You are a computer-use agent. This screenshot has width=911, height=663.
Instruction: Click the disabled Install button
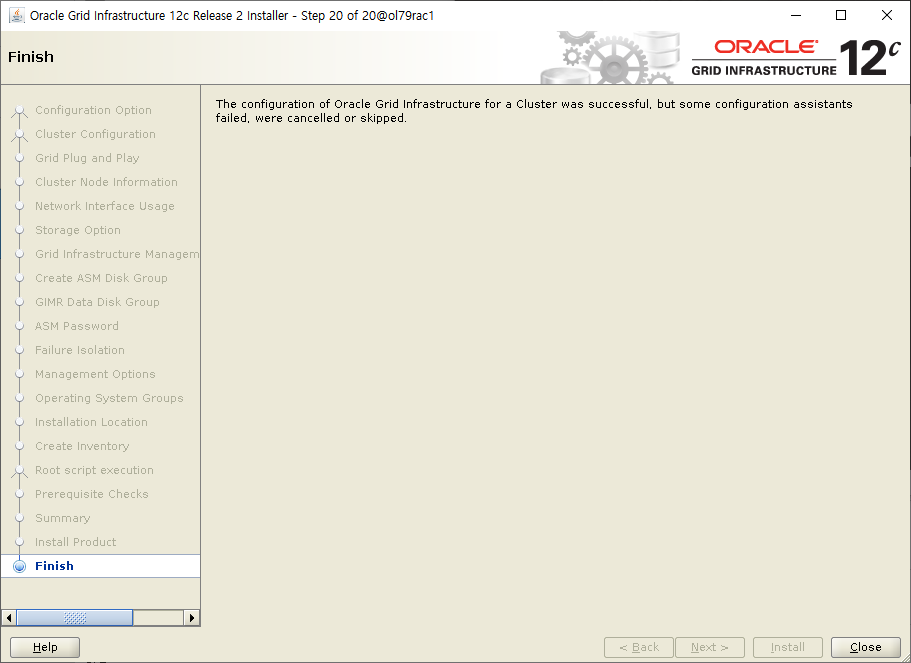787,647
